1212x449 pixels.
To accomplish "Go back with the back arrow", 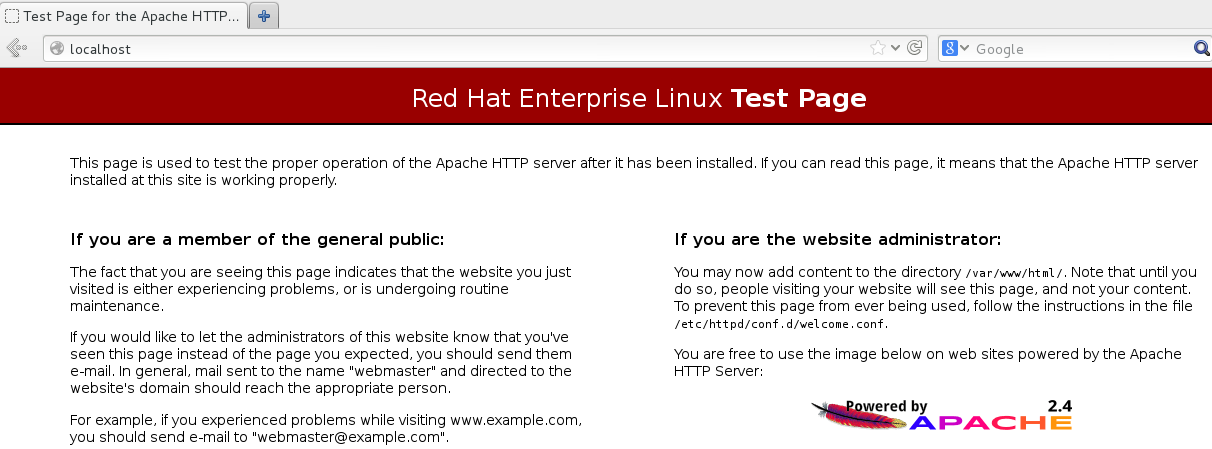I will point(16,48).
